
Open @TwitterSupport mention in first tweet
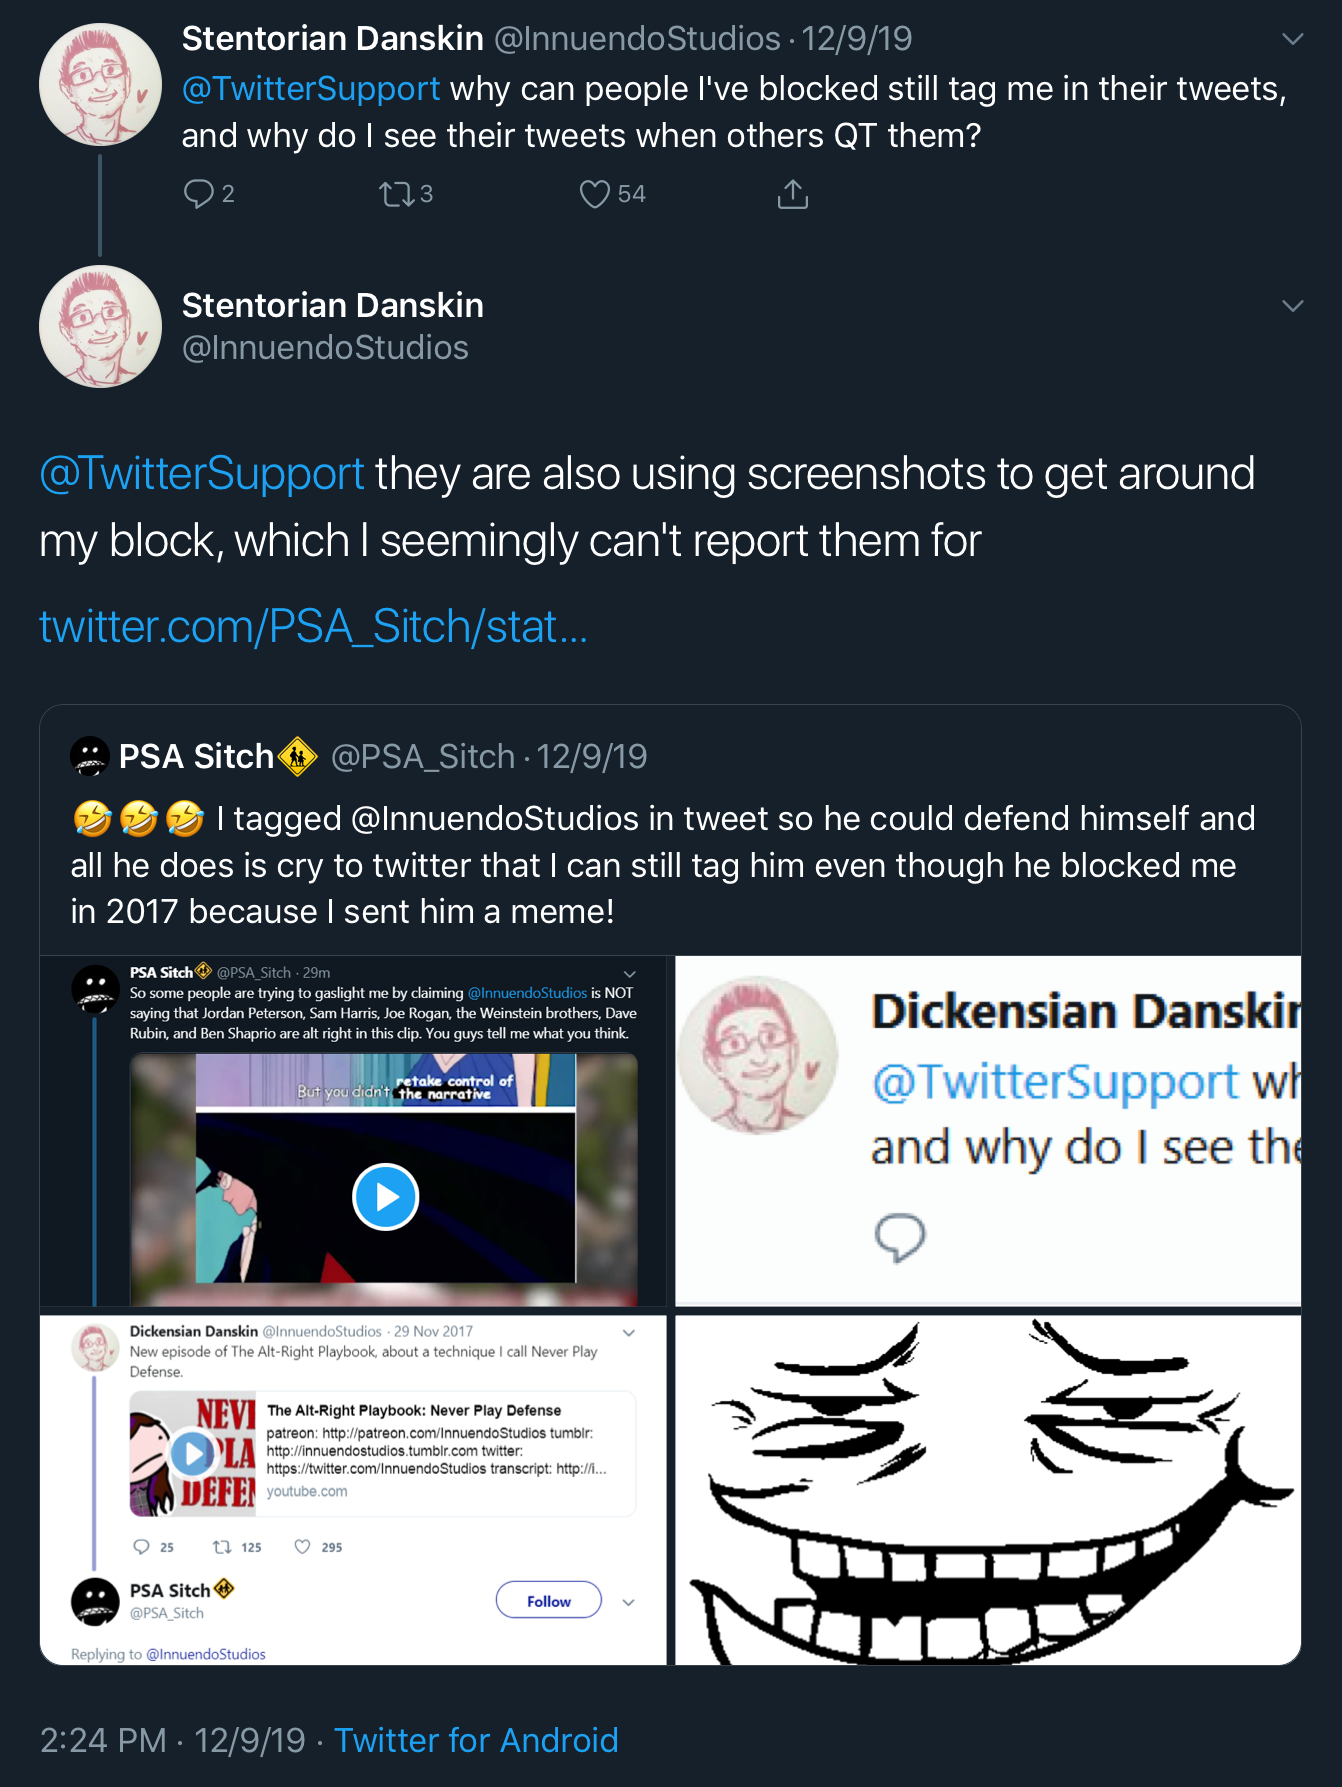pyautogui.click(x=311, y=88)
